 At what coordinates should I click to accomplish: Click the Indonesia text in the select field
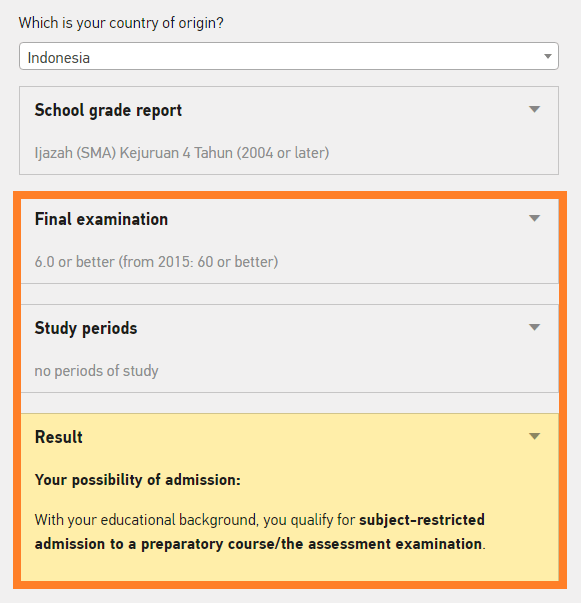(58, 58)
